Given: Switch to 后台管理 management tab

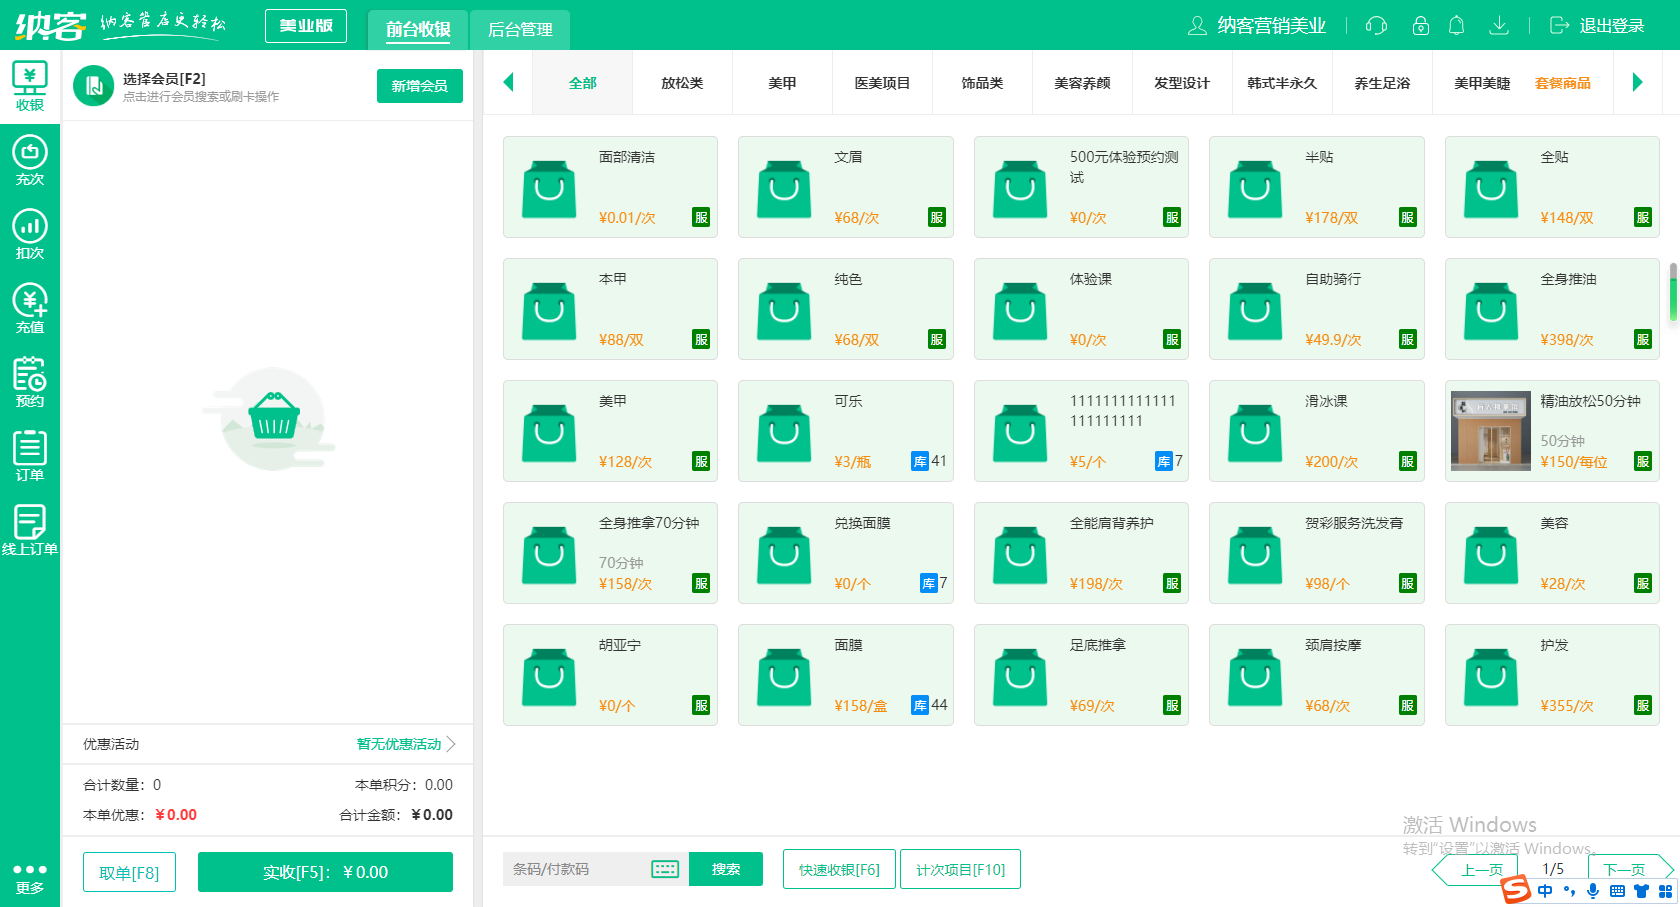Looking at the screenshot, I should (x=520, y=31).
